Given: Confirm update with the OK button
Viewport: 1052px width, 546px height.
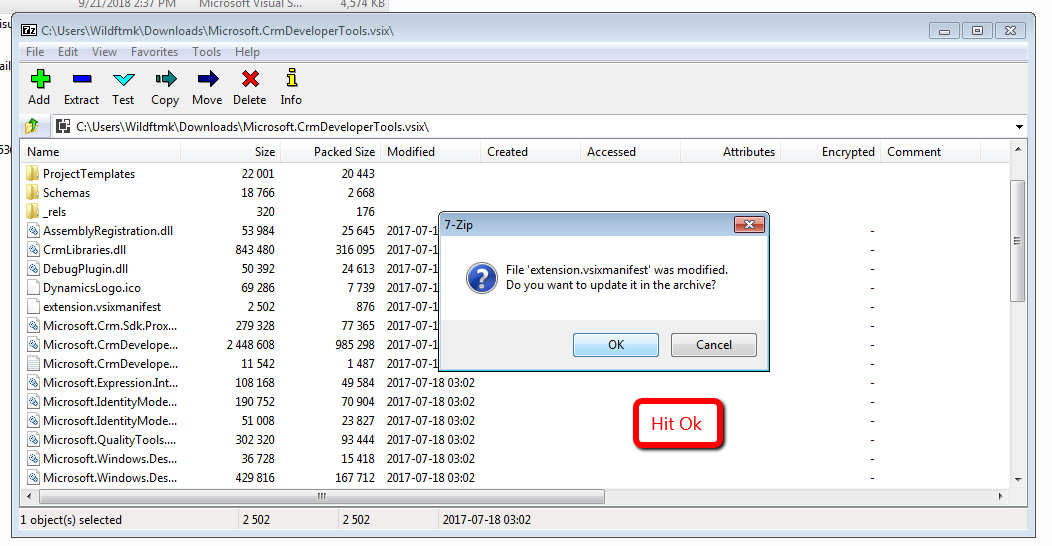Looking at the screenshot, I should (x=616, y=345).
